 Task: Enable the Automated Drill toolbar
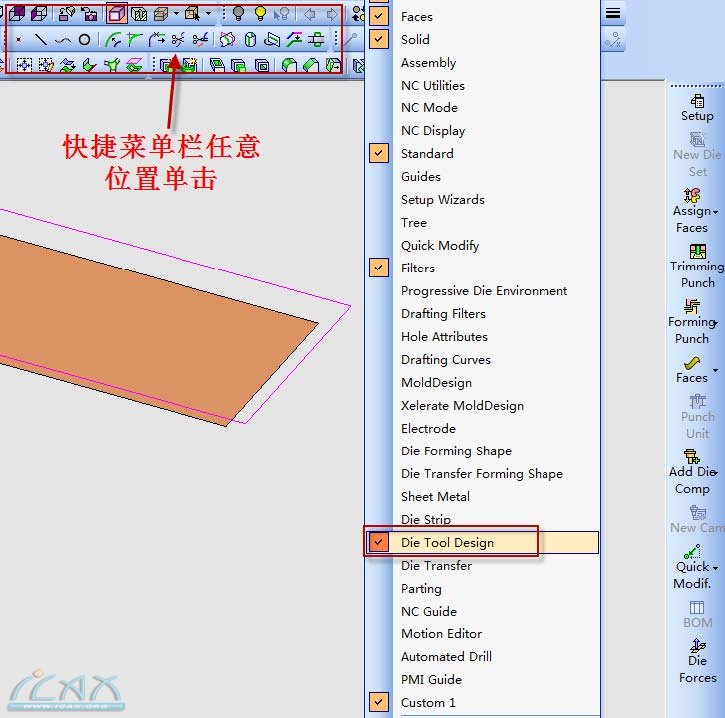click(x=446, y=657)
